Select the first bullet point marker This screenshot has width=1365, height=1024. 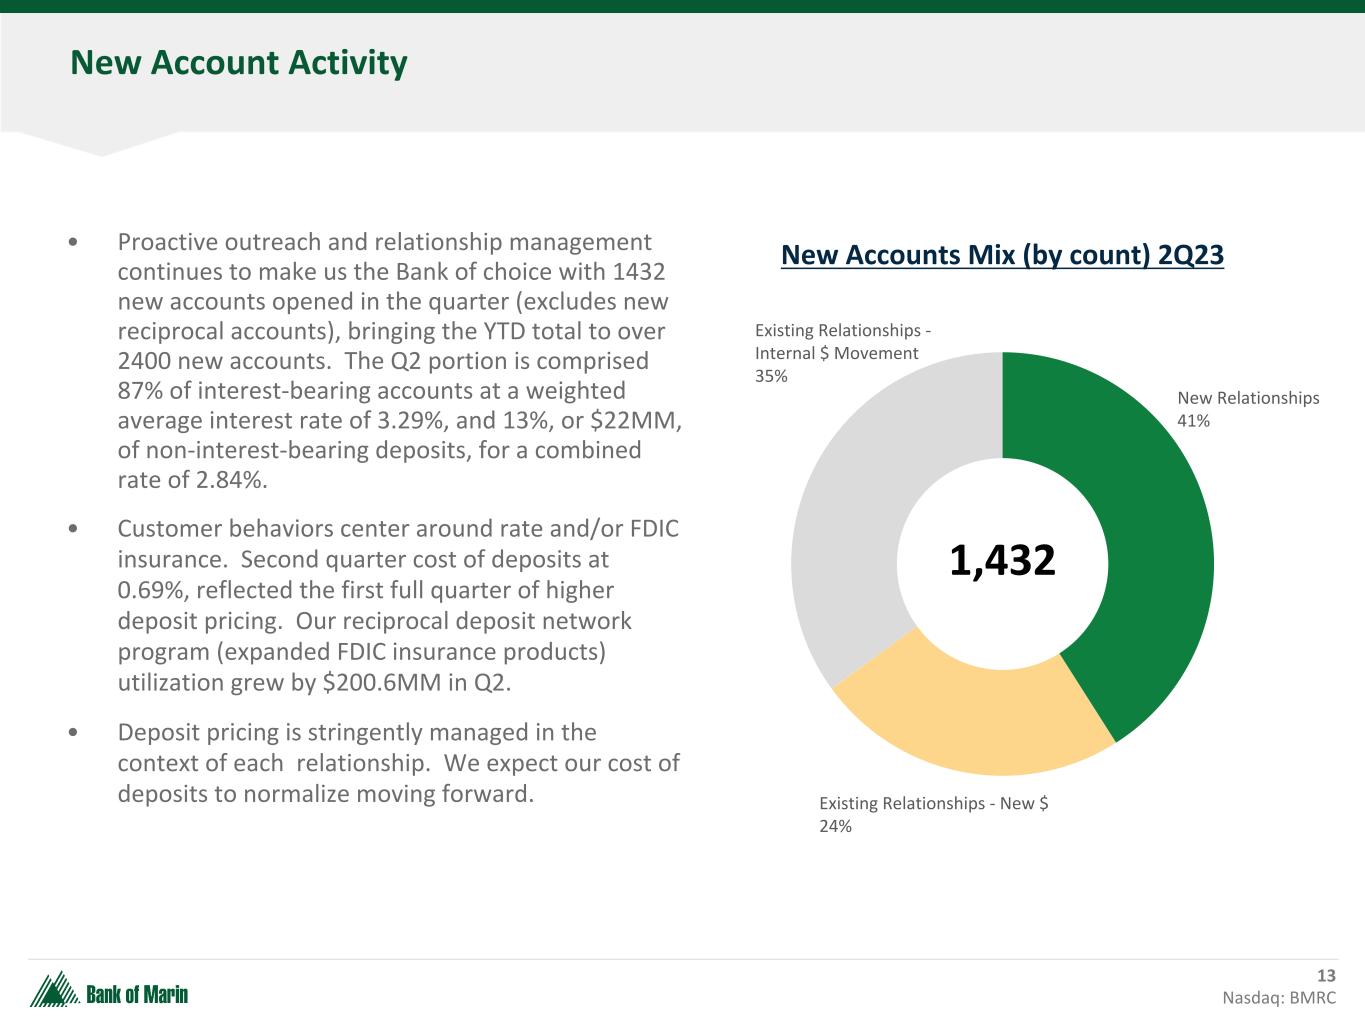click(x=75, y=243)
